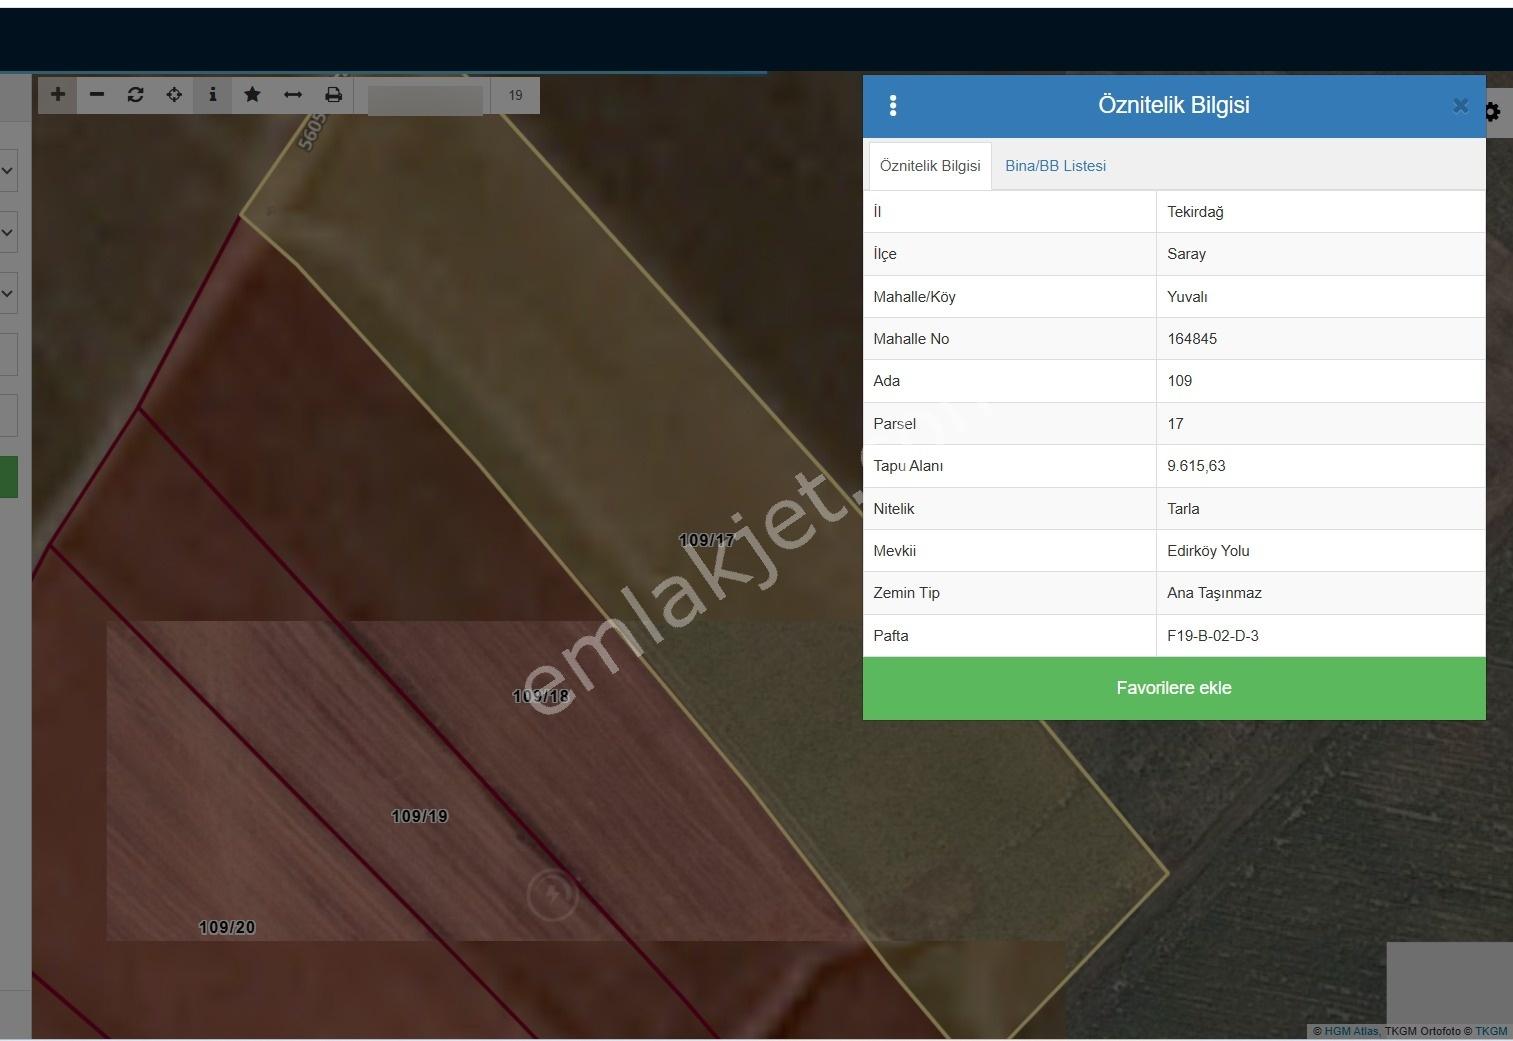
Task: Zoom out with the minus icon
Action: pyautogui.click(x=97, y=95)
